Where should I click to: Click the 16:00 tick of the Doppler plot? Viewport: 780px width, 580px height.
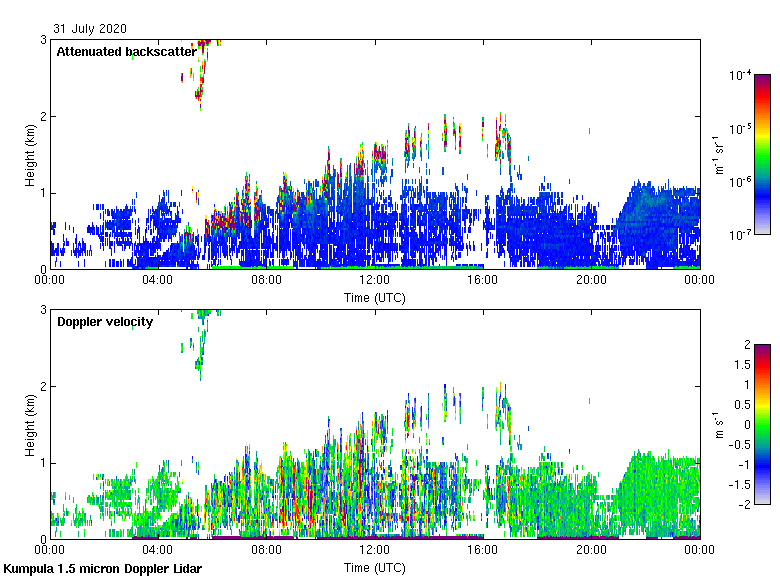pyautogui.click(x=483, y=550)
